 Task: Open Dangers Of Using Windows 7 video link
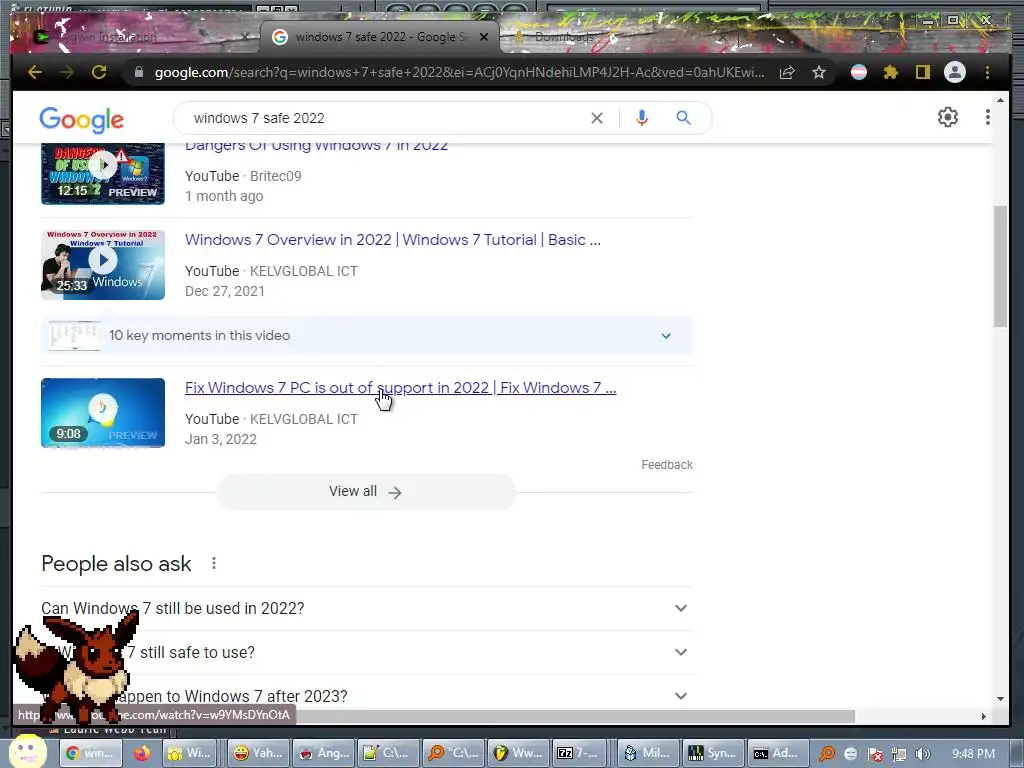click(x=316, y=145)
